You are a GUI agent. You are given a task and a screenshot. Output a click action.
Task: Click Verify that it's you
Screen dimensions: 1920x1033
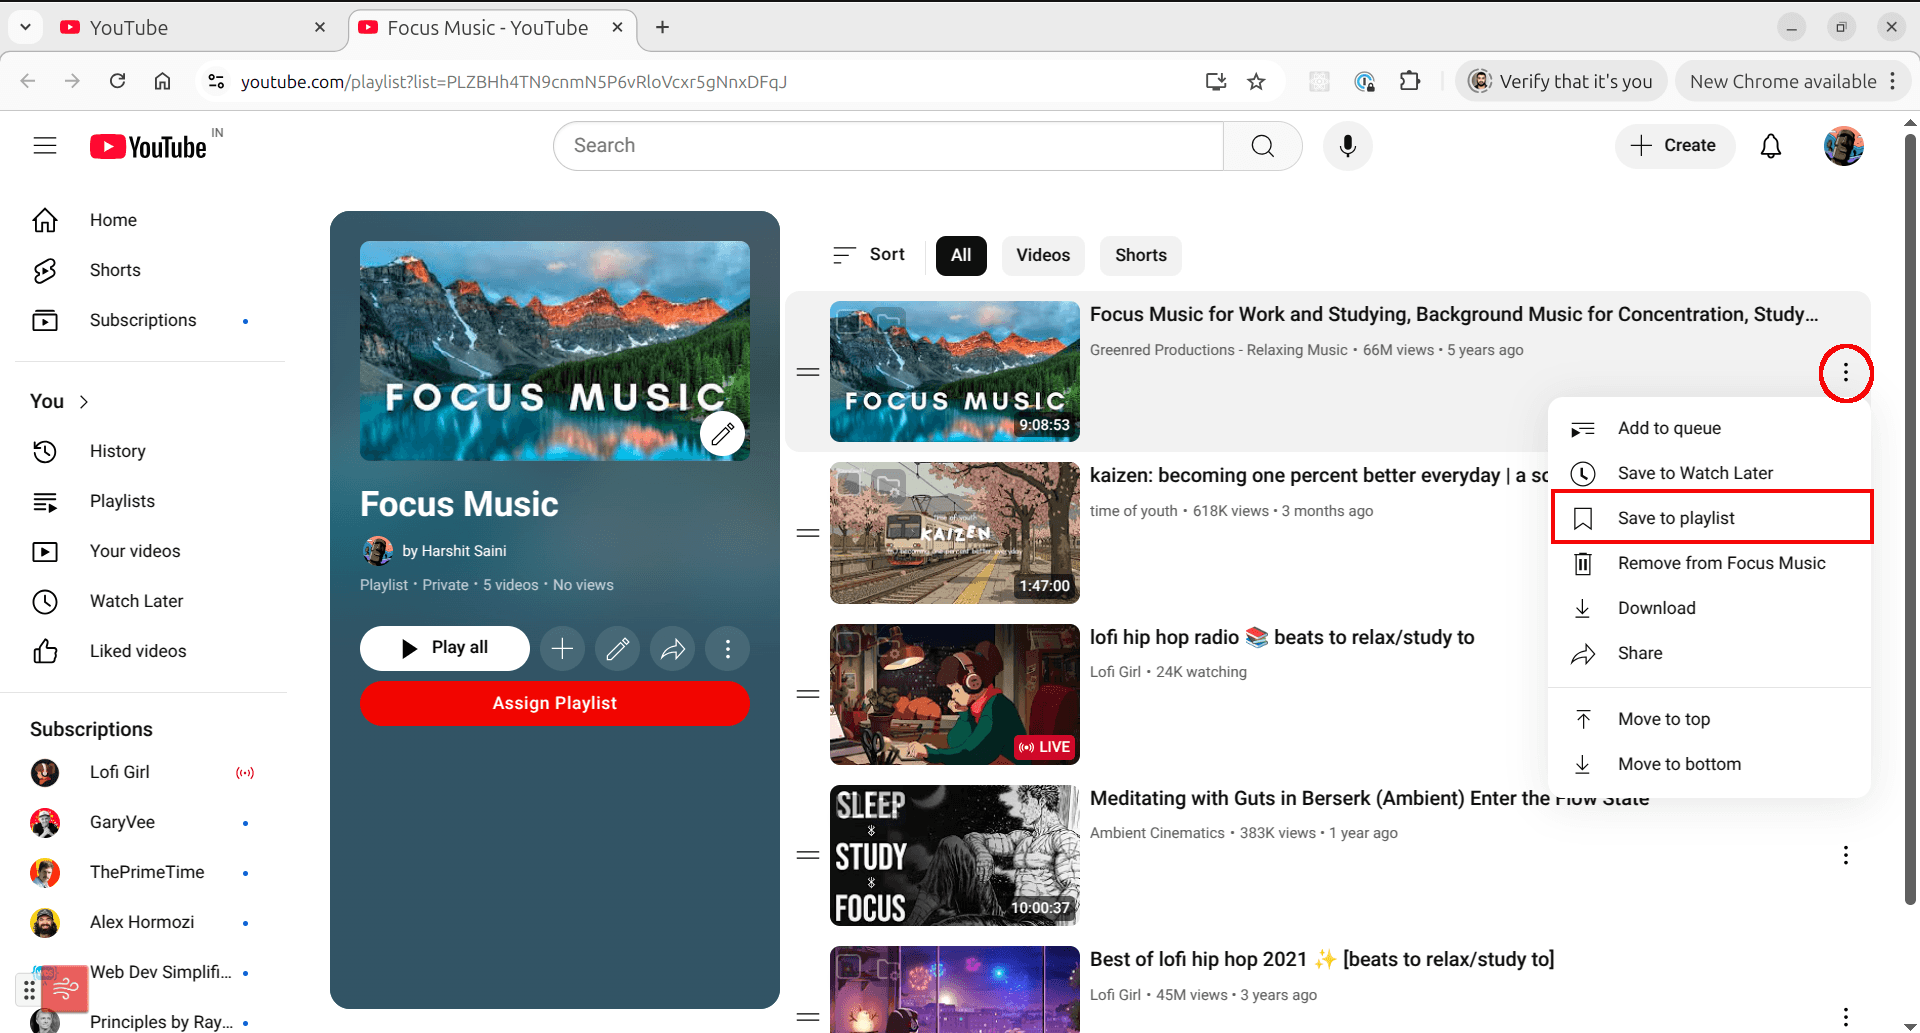click(1560, 81)
